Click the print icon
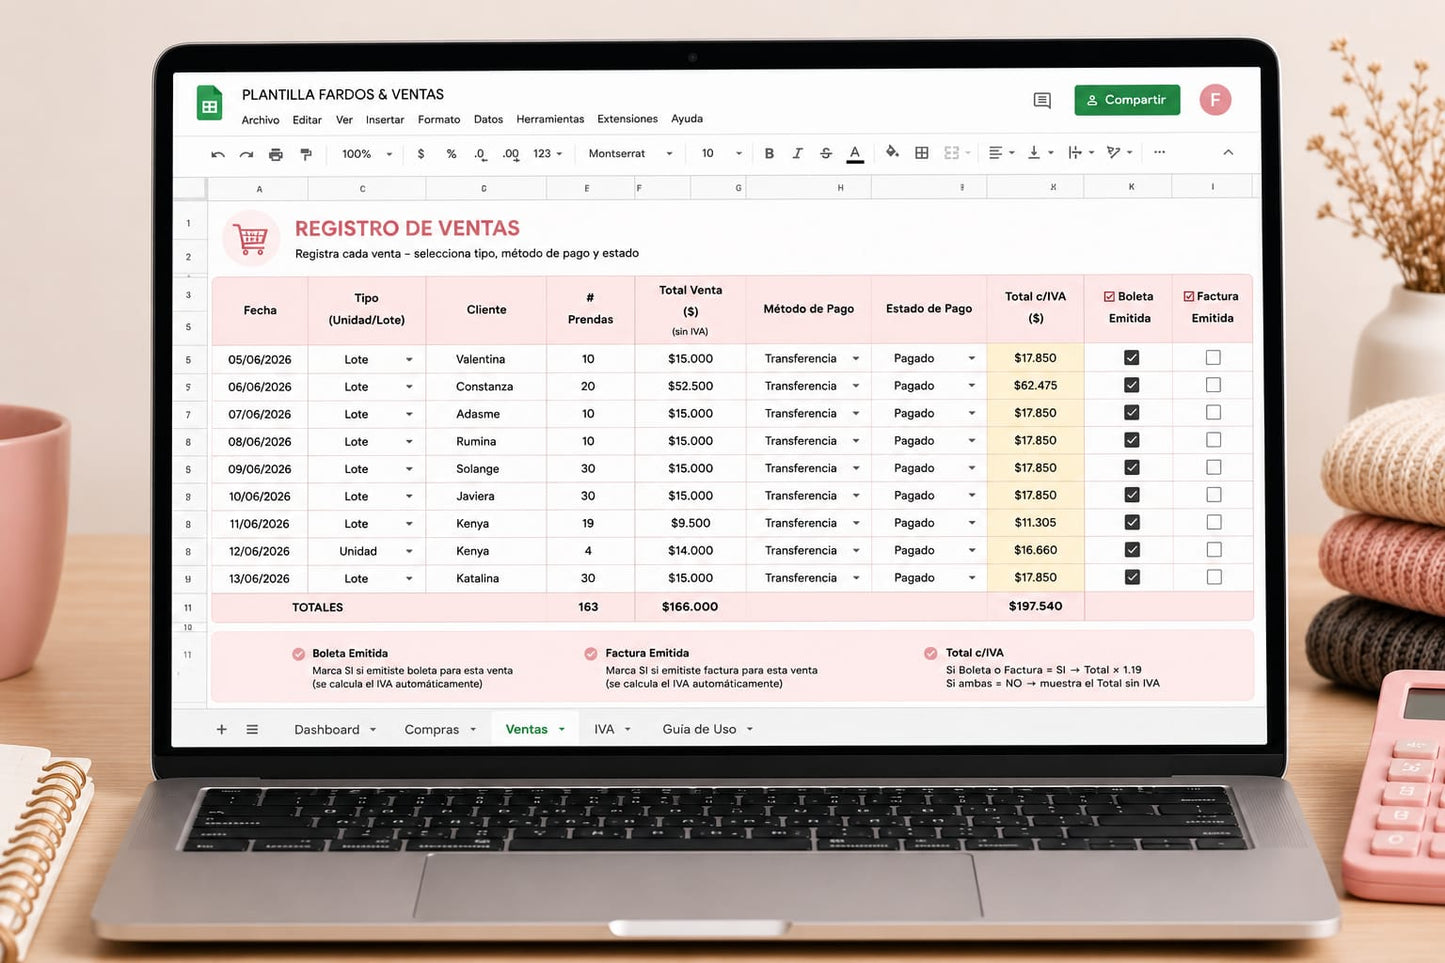The image size is (1445, 963). (276, 154)
